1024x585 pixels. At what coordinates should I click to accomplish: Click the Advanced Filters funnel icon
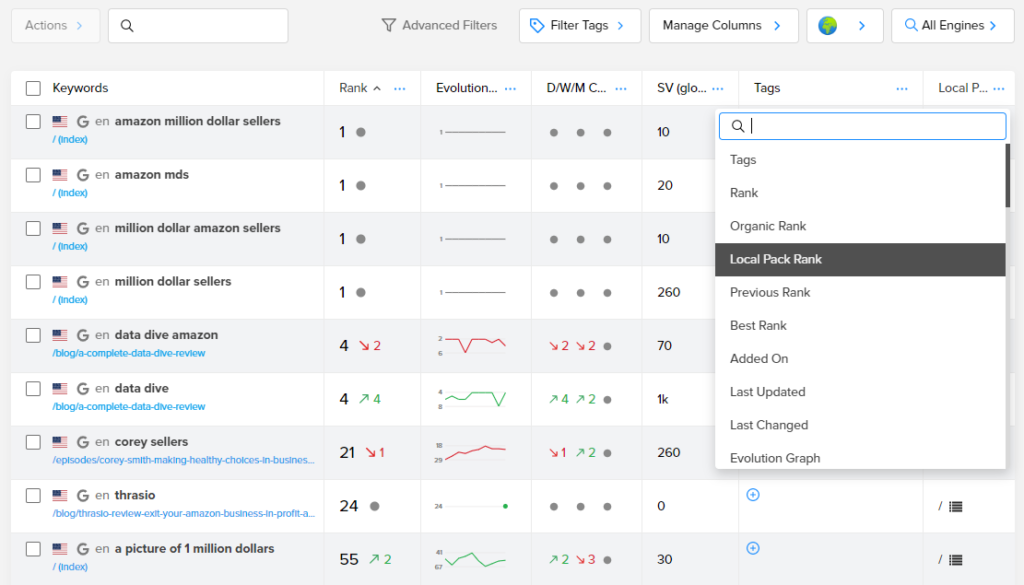[389, 25]
